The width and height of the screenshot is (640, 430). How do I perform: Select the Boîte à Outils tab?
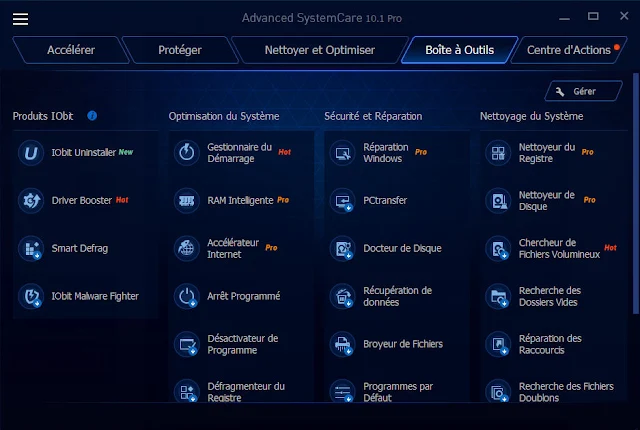(460, 50)
